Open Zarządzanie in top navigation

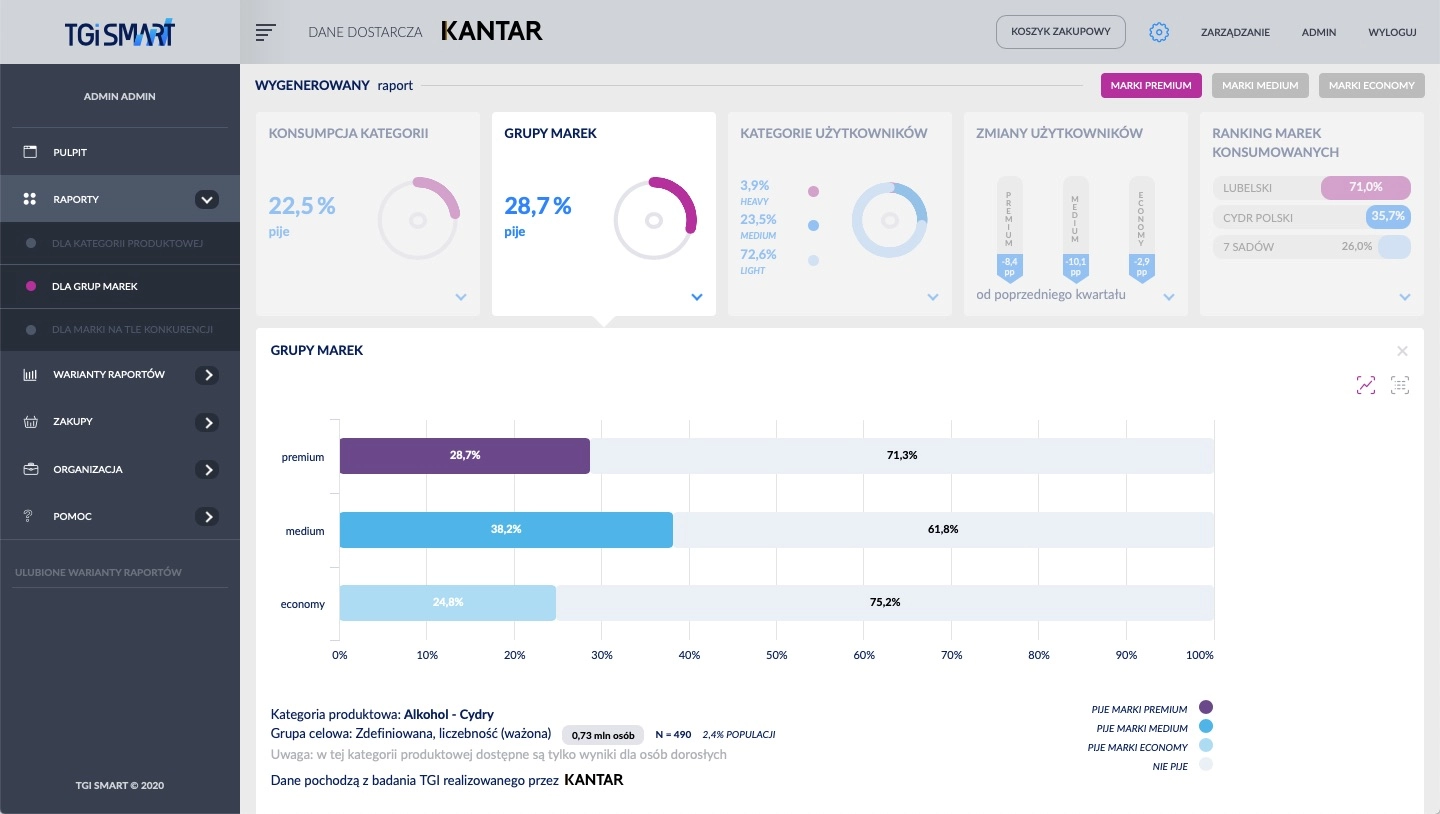click(1235, 32)
